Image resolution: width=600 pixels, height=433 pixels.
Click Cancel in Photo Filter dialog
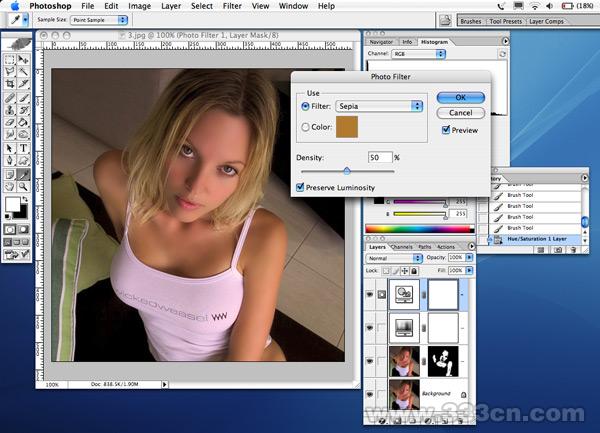(x=460, y=113)
